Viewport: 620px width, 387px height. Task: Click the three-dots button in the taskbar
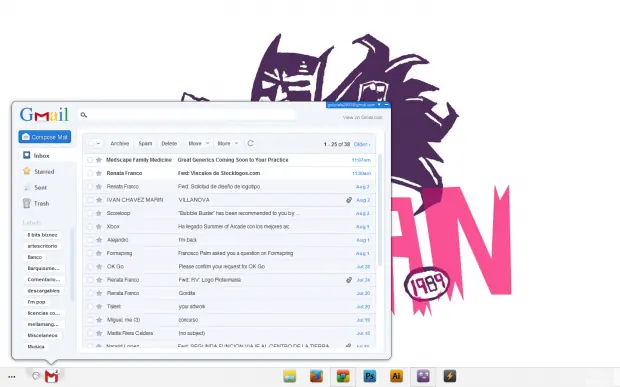(12, 377)
